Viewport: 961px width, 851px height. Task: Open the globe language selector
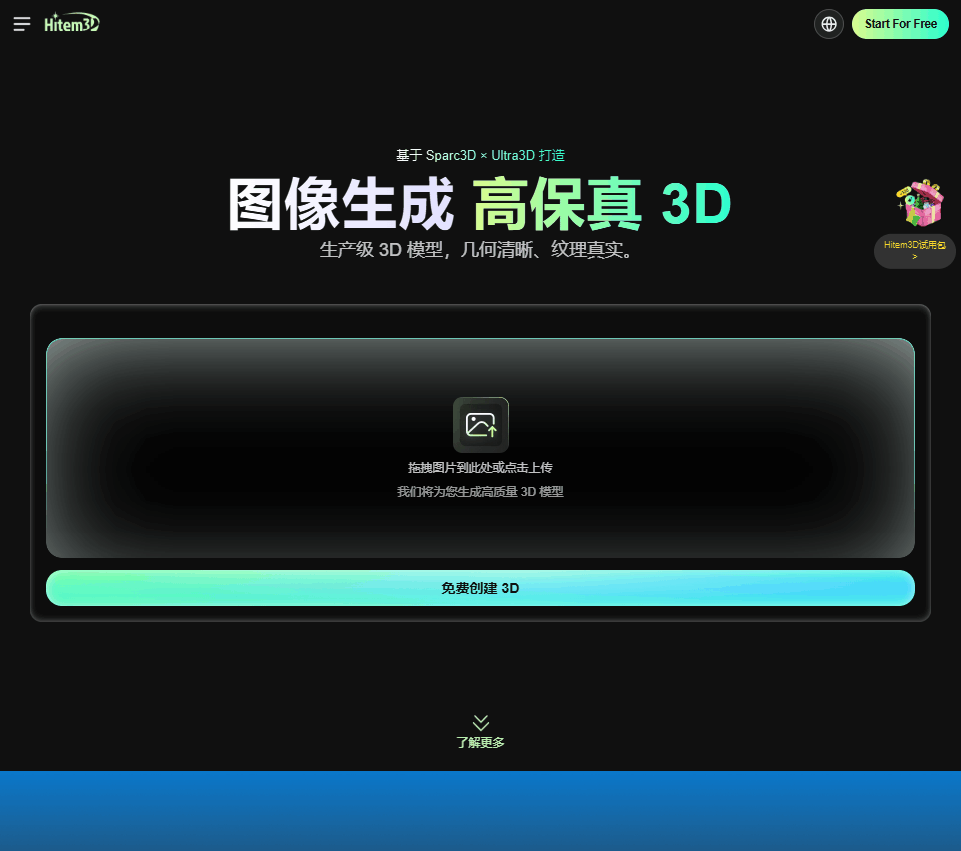828,24
